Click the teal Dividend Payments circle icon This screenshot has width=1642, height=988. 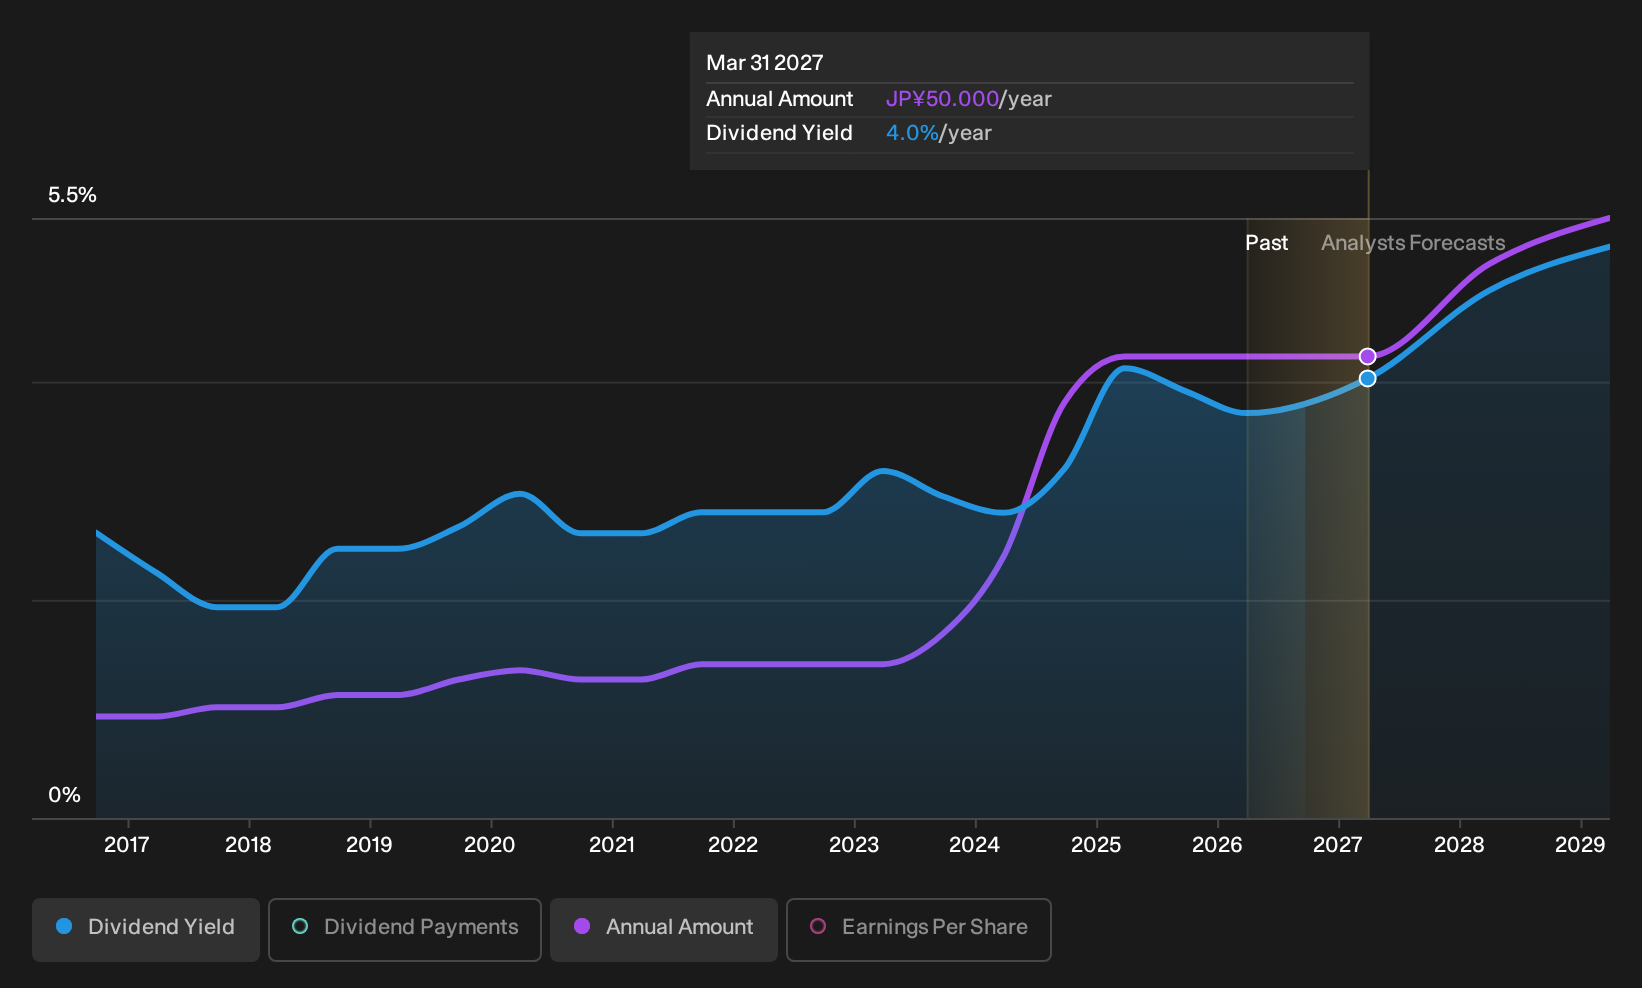point(300,926)
